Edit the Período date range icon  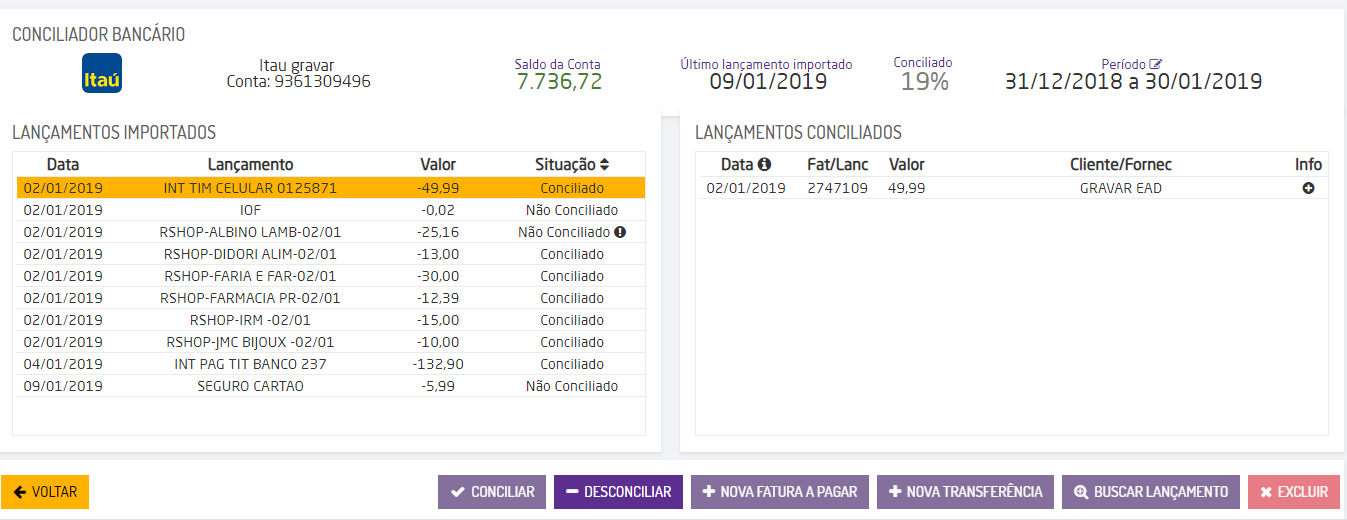[x=1156, y=64]
